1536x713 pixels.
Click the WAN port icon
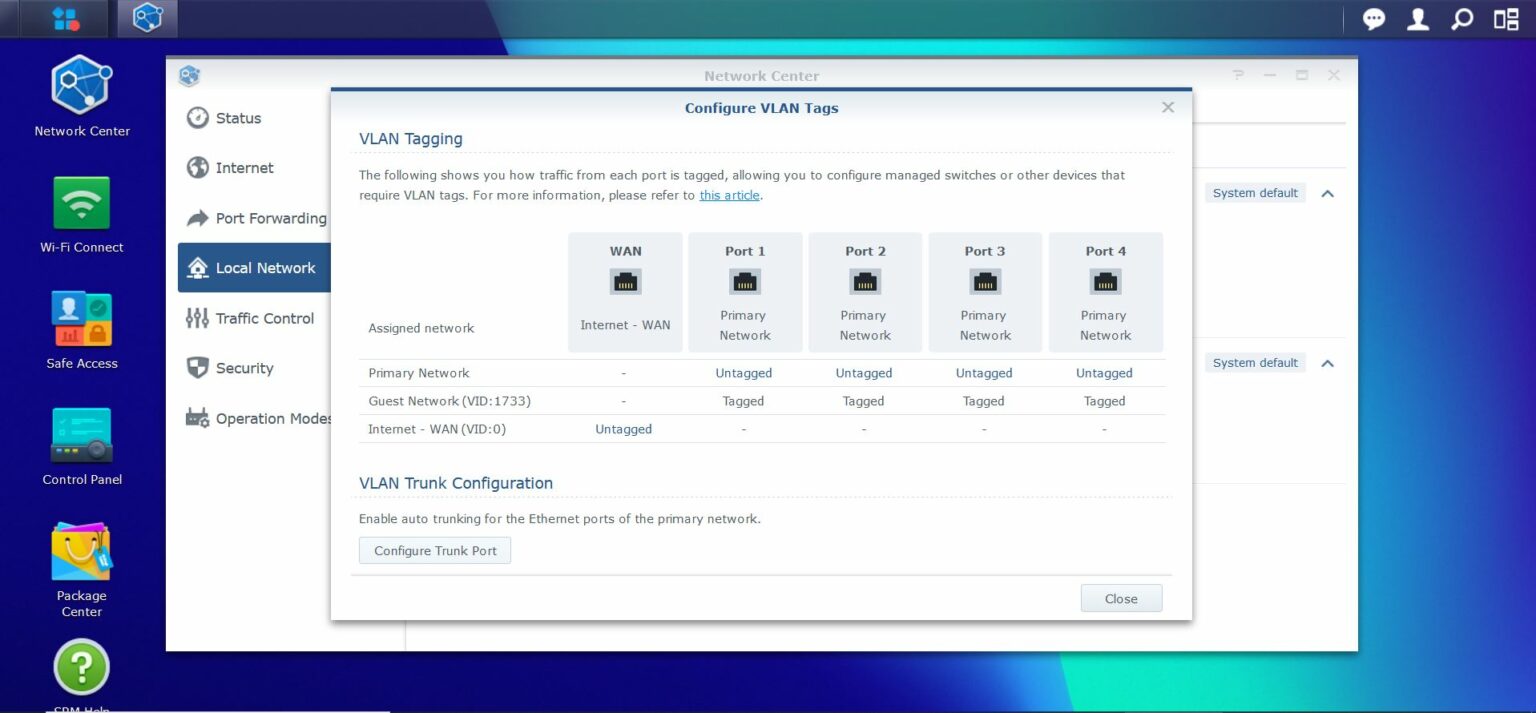[x=626, y=282]
